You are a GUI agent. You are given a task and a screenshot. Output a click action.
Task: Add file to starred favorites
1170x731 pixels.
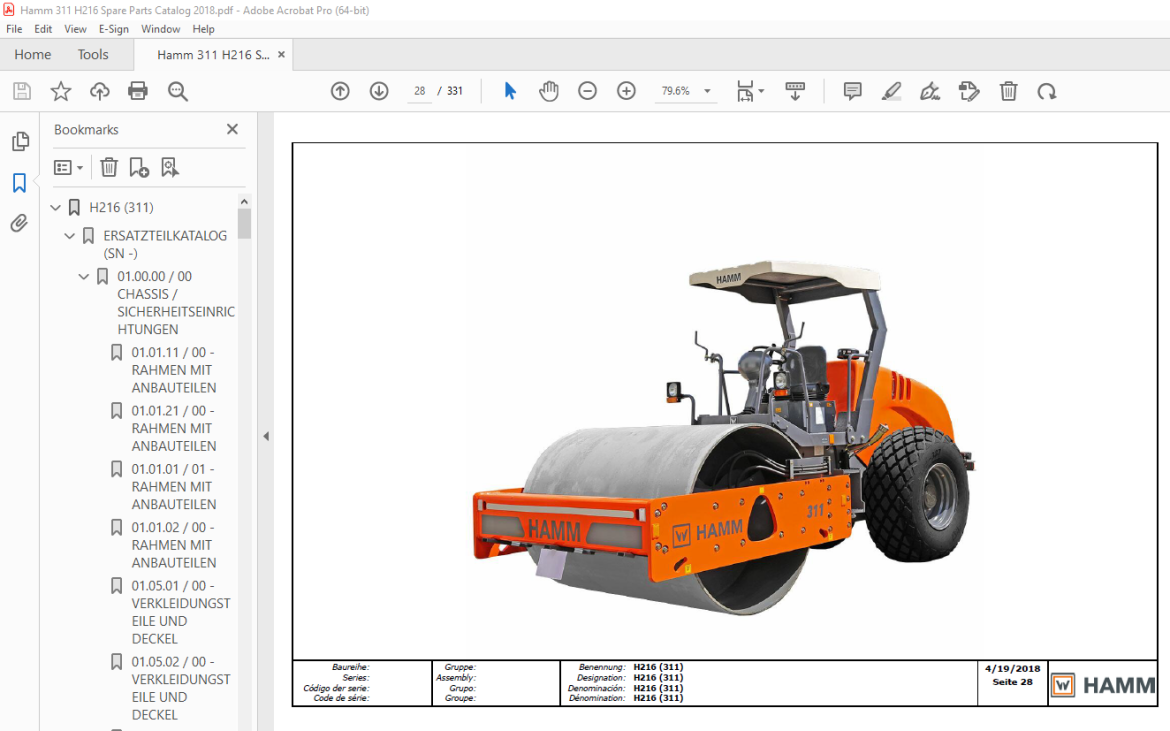pyautogui.click(x=60, y=91)
